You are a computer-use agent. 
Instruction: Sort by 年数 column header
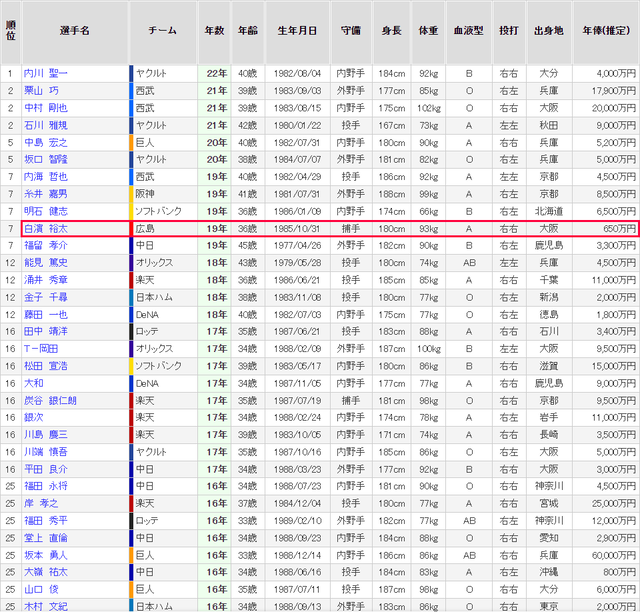215,31
